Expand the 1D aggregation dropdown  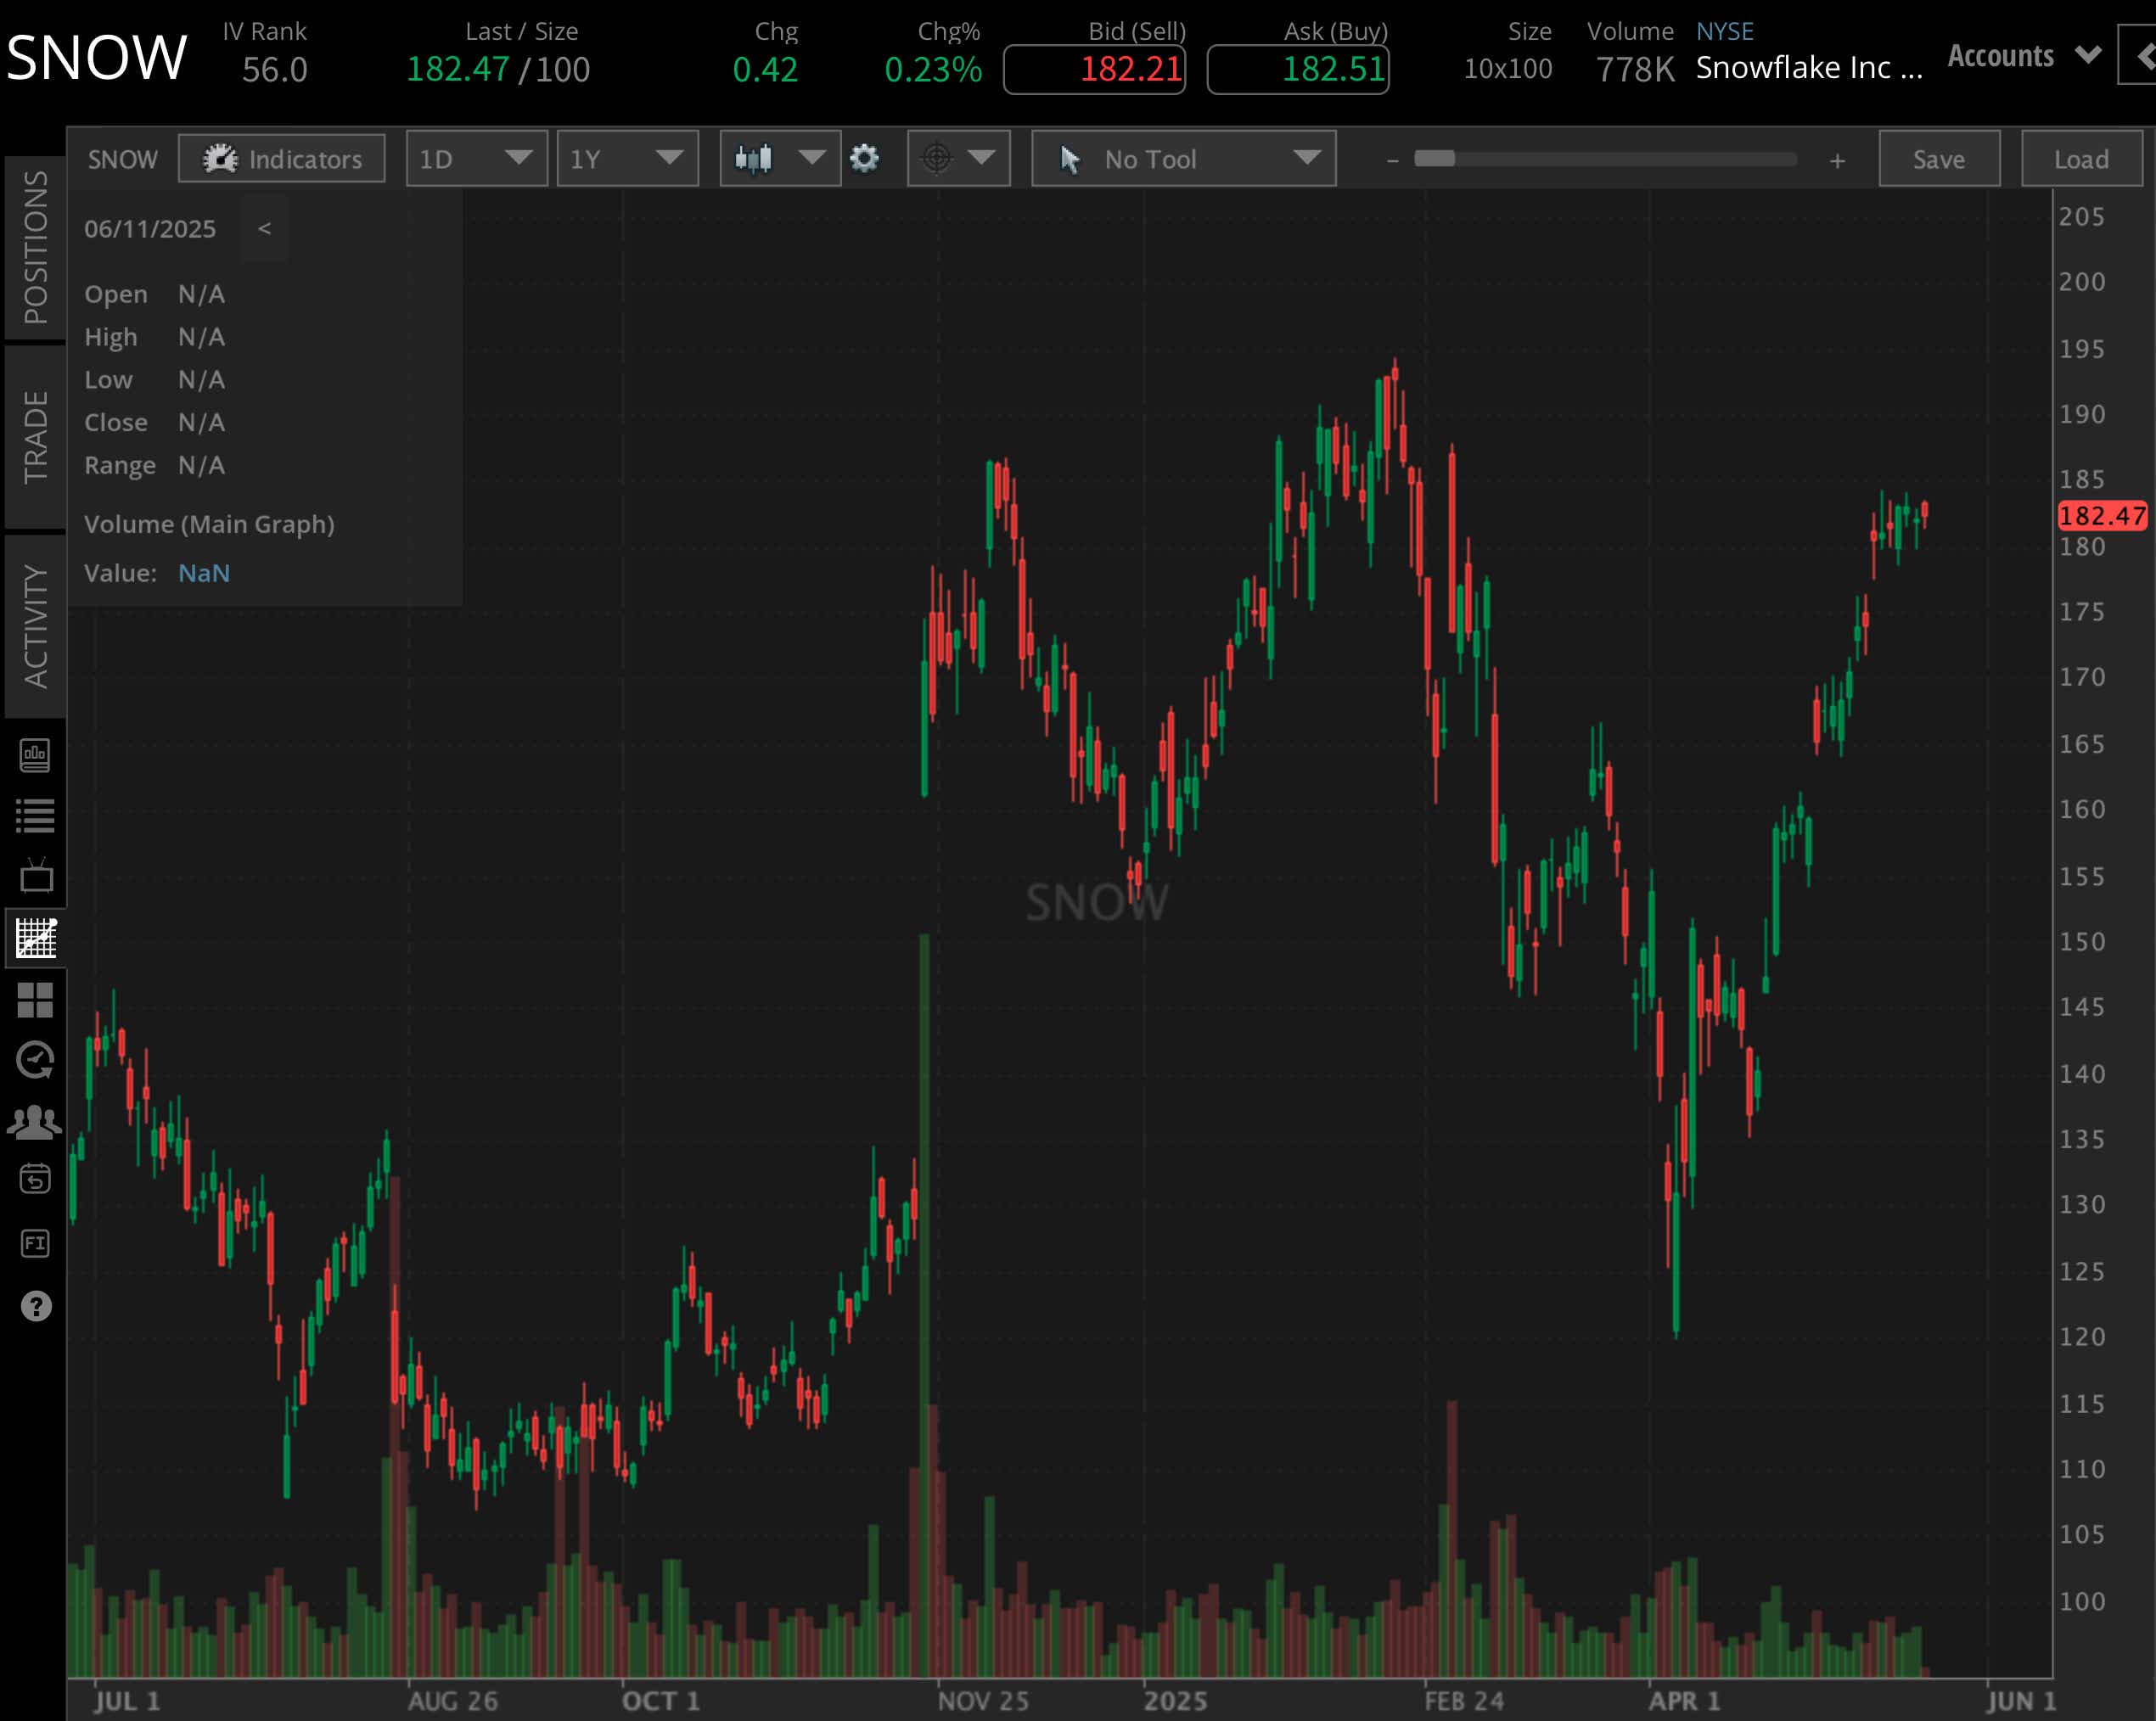[476, 159]
